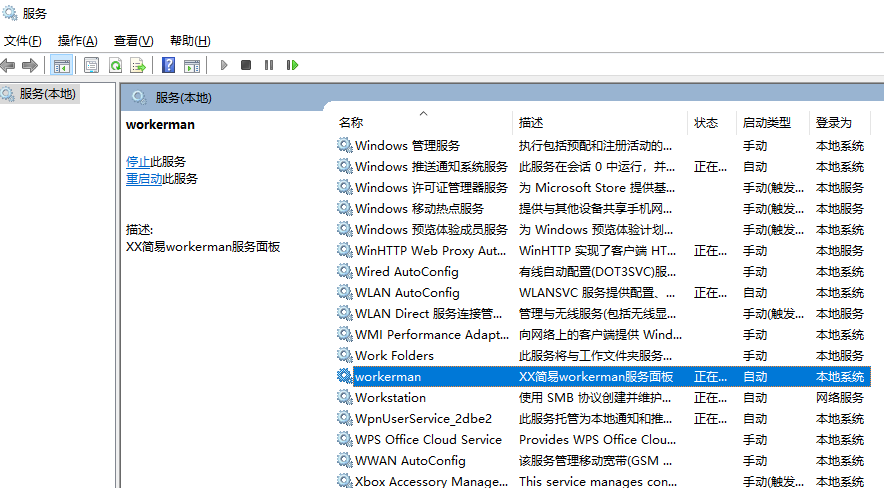Click the description XX简易workerman服务面板 in workerman row
The height and width of the screenshot is (488, 884).
tap(596, 377)
